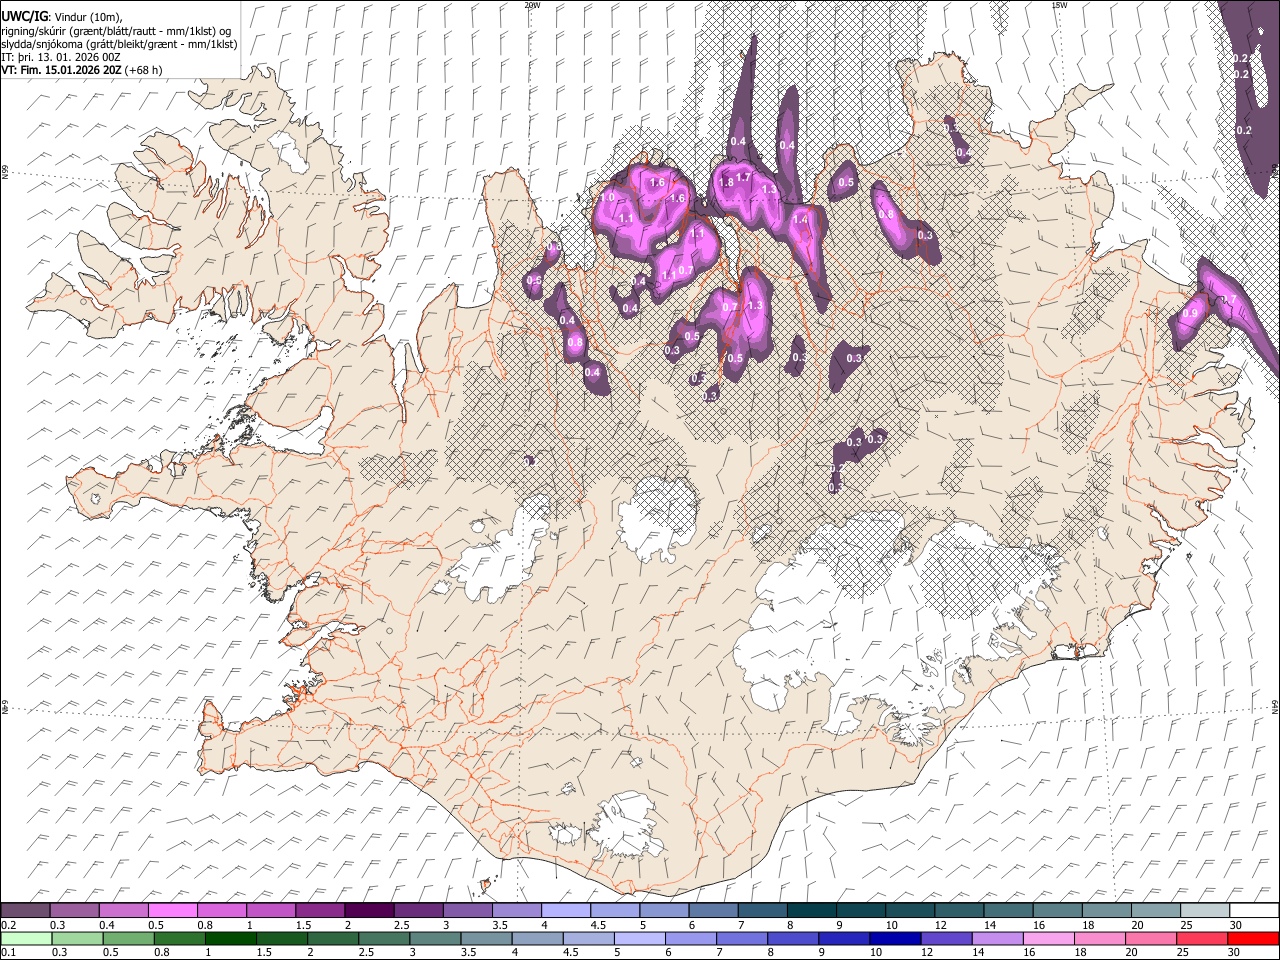
Task: Click the '20W' longitude label at top
Action: (532, 5)
